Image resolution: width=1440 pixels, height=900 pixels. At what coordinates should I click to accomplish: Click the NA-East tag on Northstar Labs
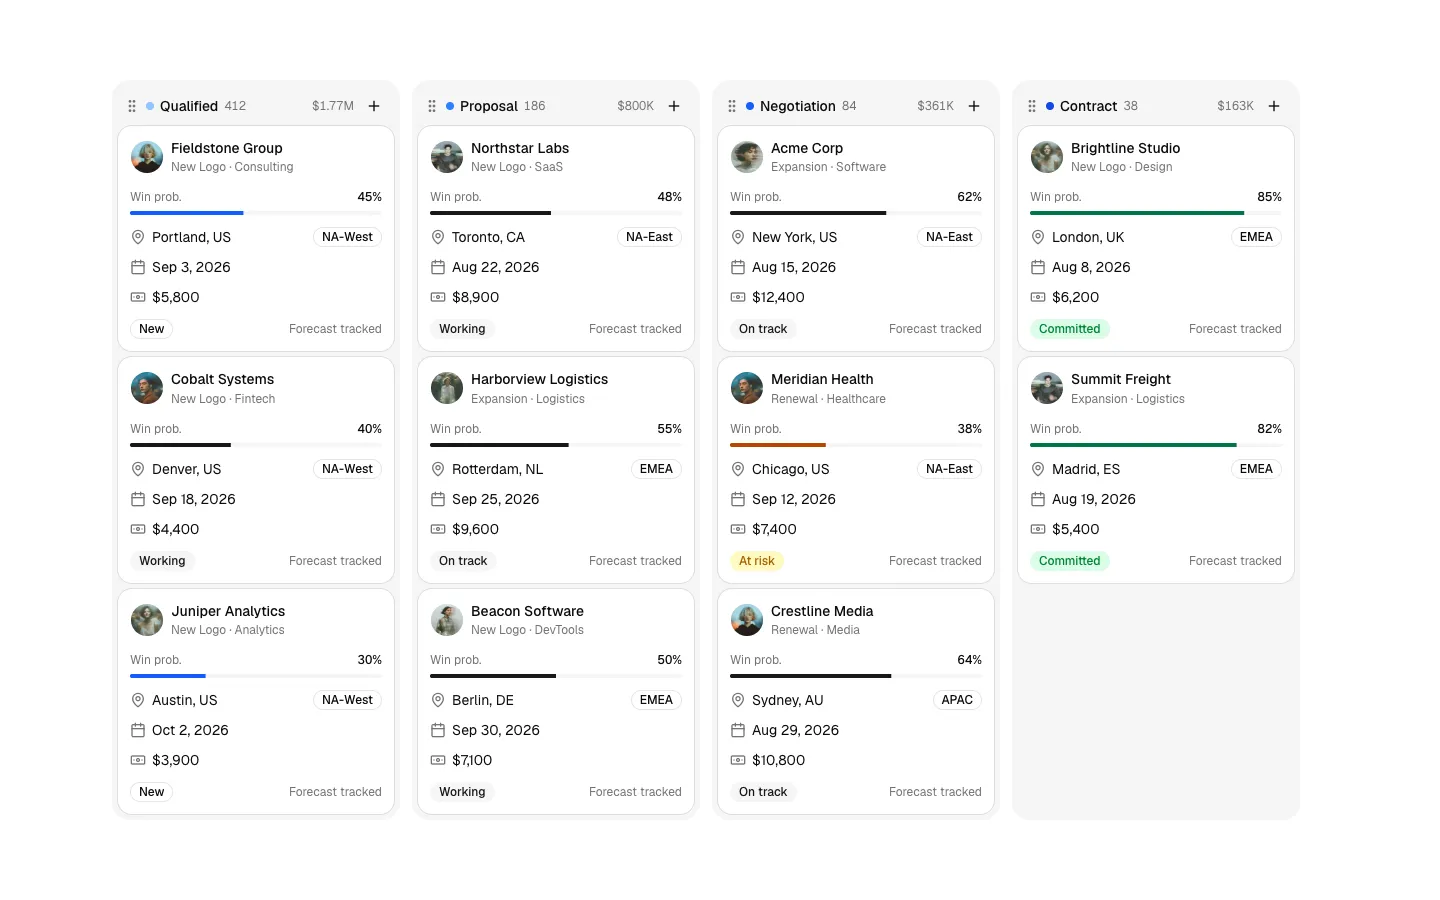click(x=649, y=237)
